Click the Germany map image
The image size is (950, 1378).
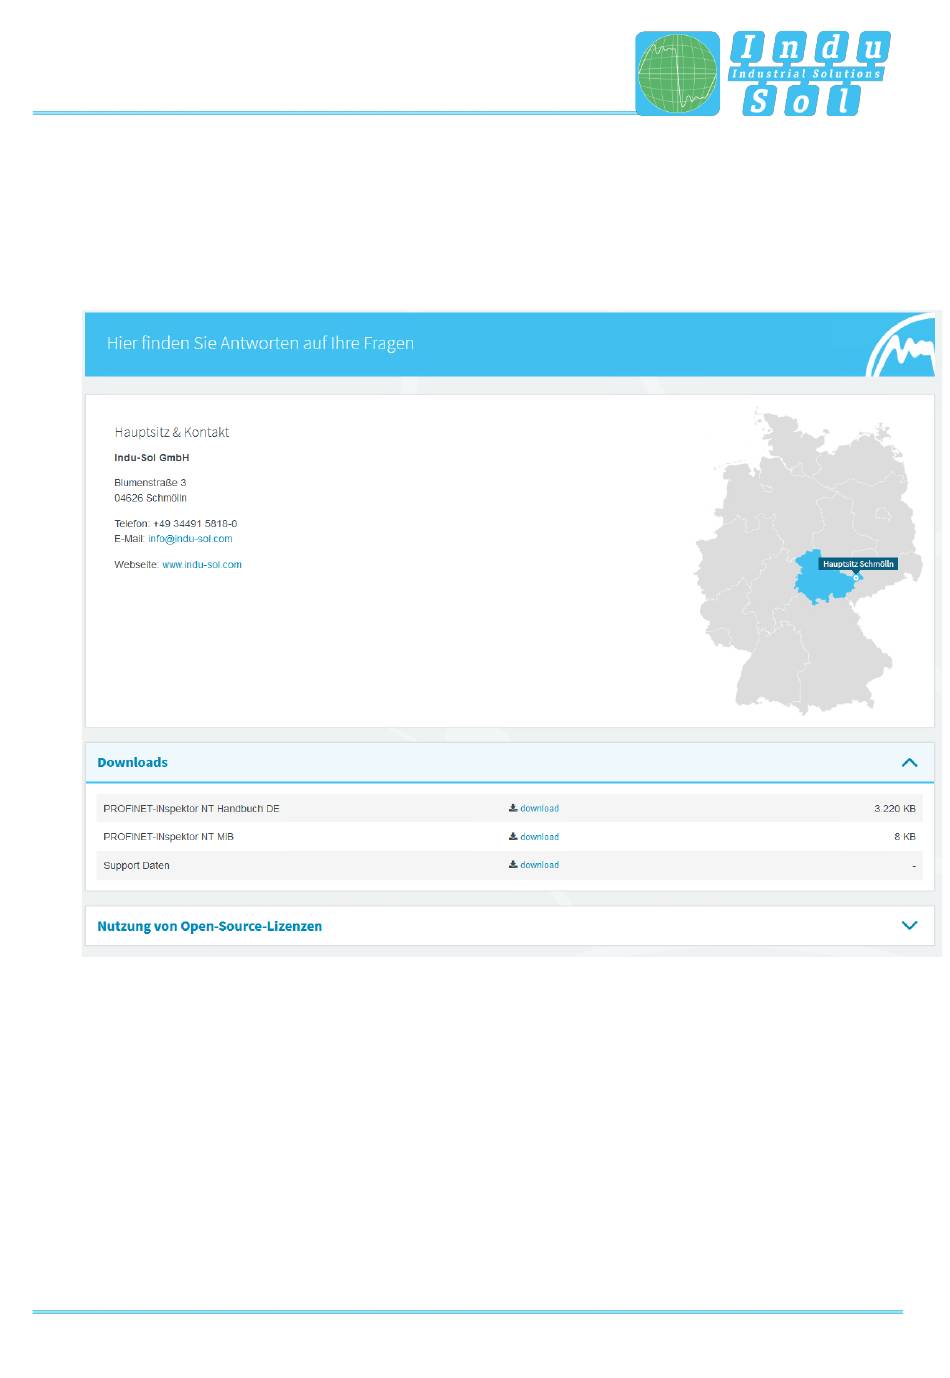[x=808, y=560]
